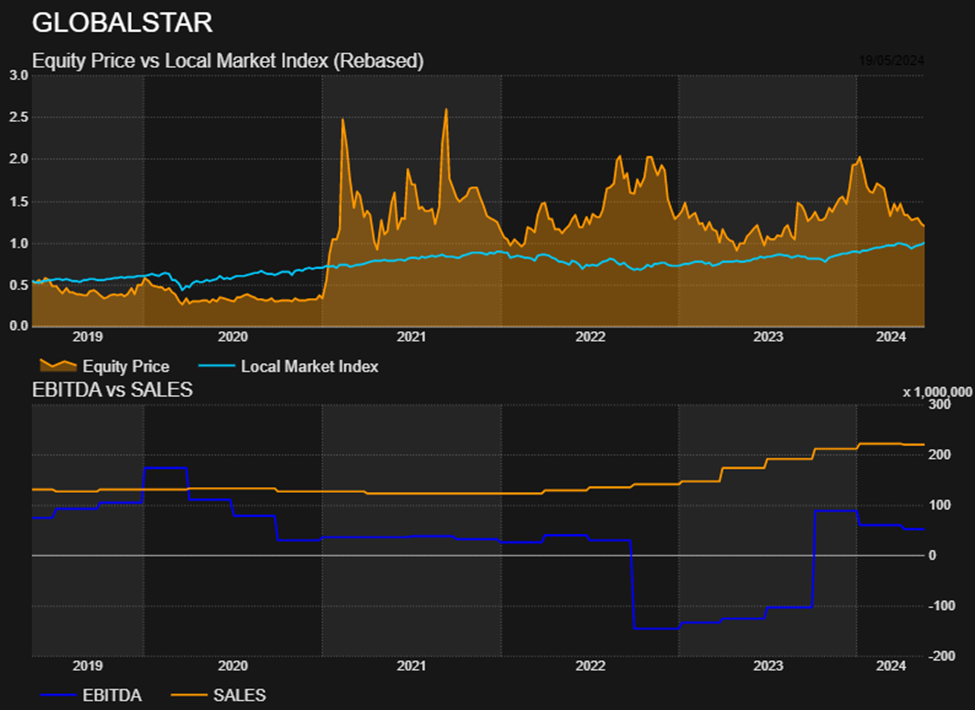The height and width of the screenshot is (710, 975).
Task: Toggle the Equity Price legend label
Action: [126, 367]
